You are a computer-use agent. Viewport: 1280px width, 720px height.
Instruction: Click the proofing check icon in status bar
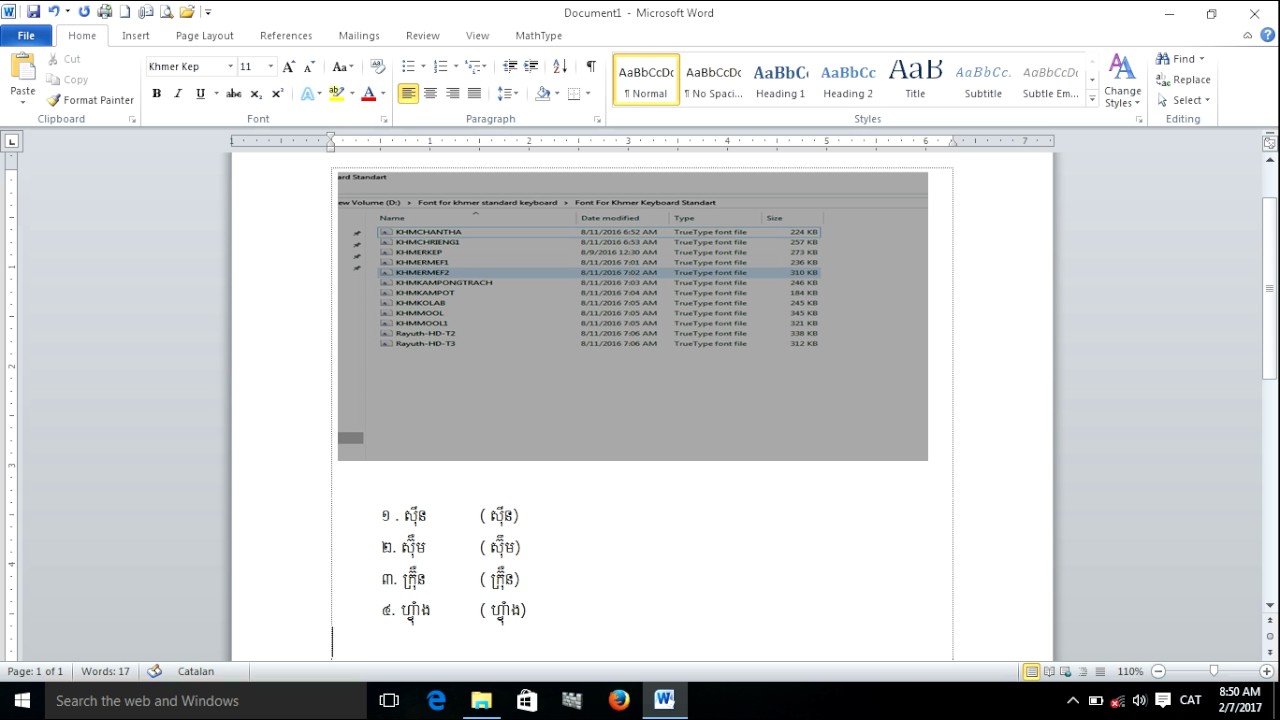pyautogui.click(x=154, y=671)
